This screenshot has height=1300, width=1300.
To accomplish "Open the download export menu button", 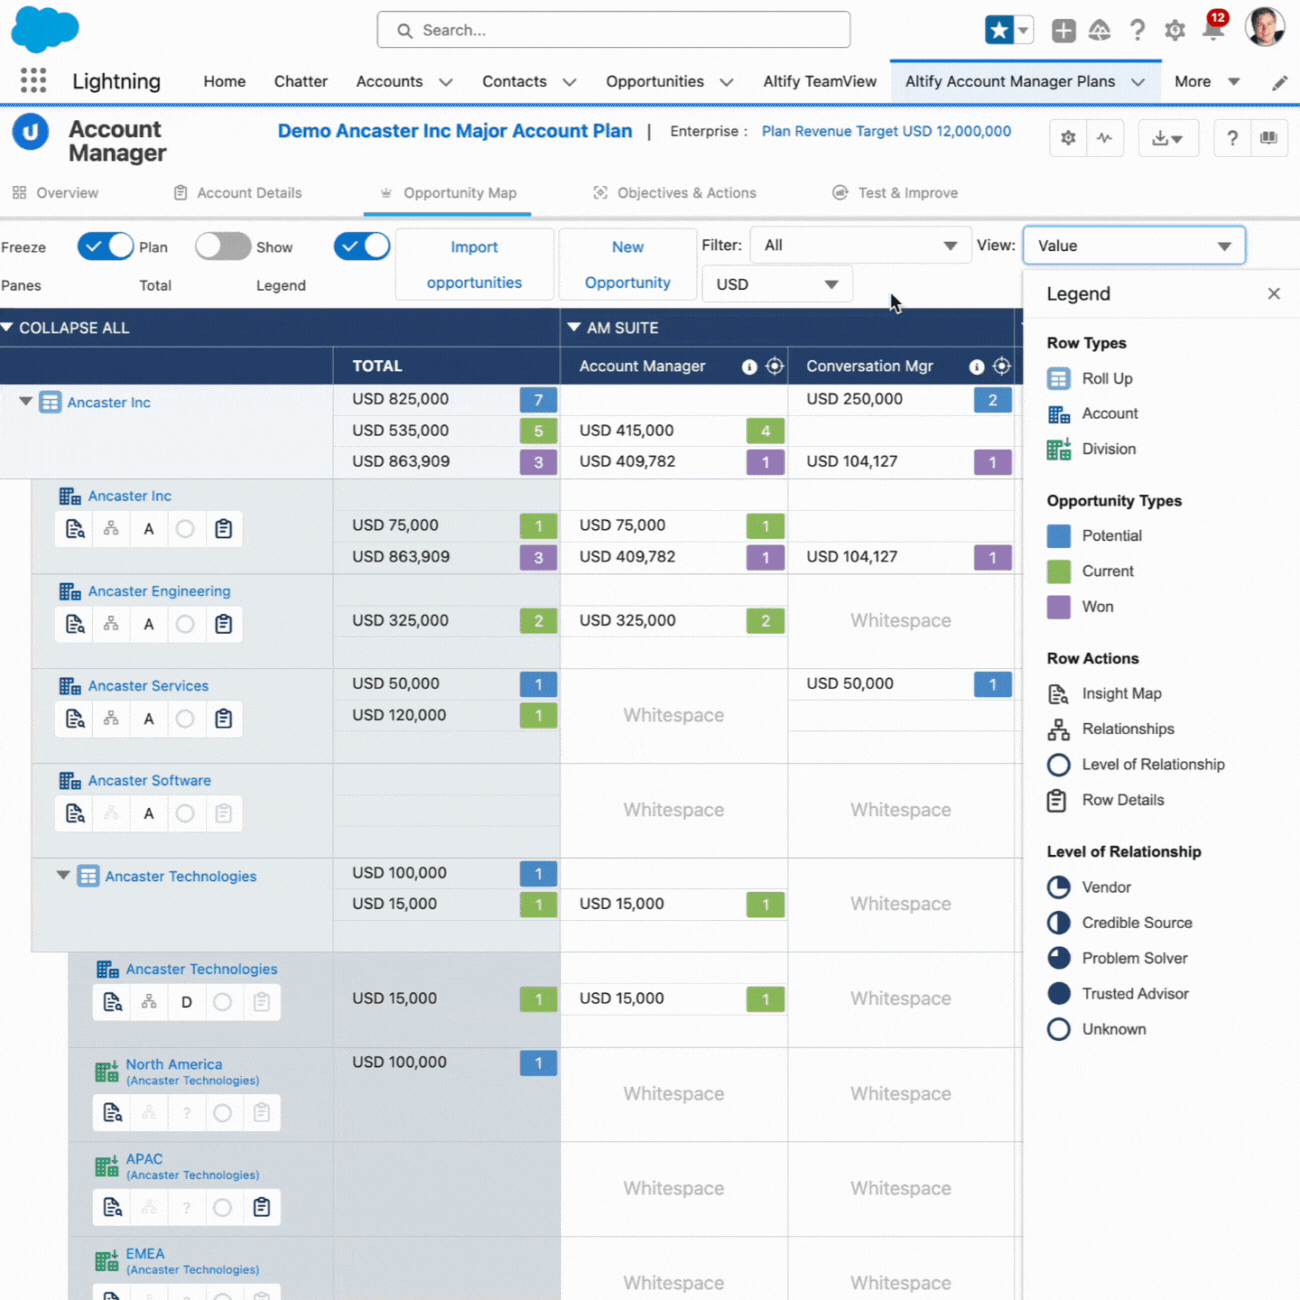I will click(1167, 138).
